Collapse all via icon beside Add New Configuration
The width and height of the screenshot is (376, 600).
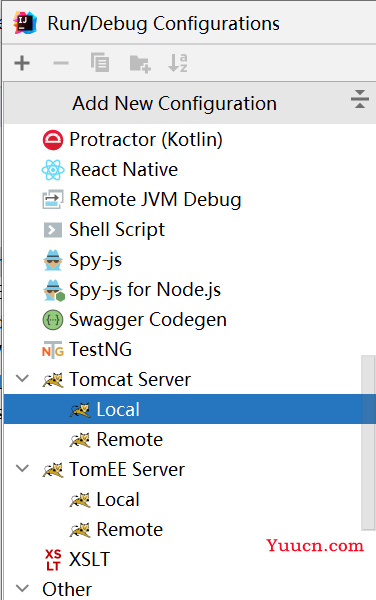[x=360, y=99]
